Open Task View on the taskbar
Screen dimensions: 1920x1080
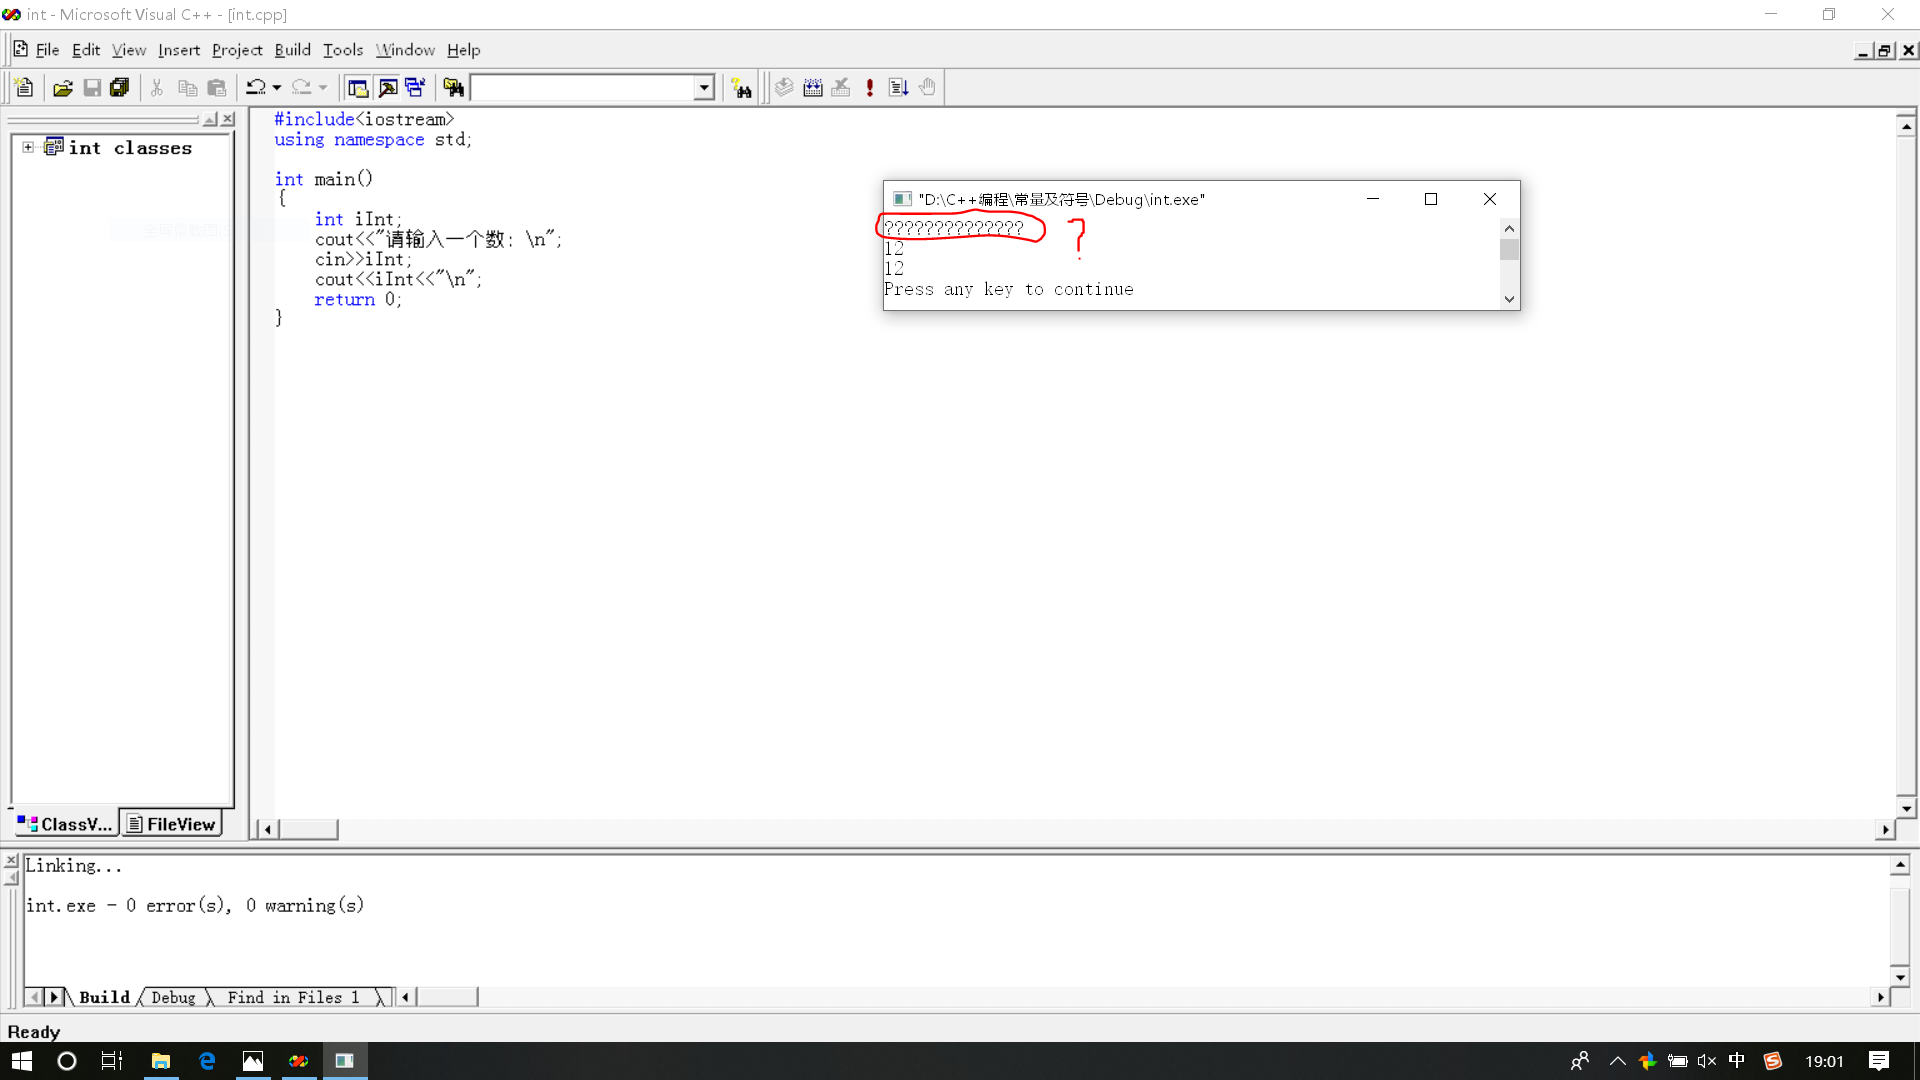click(112, 1061)
